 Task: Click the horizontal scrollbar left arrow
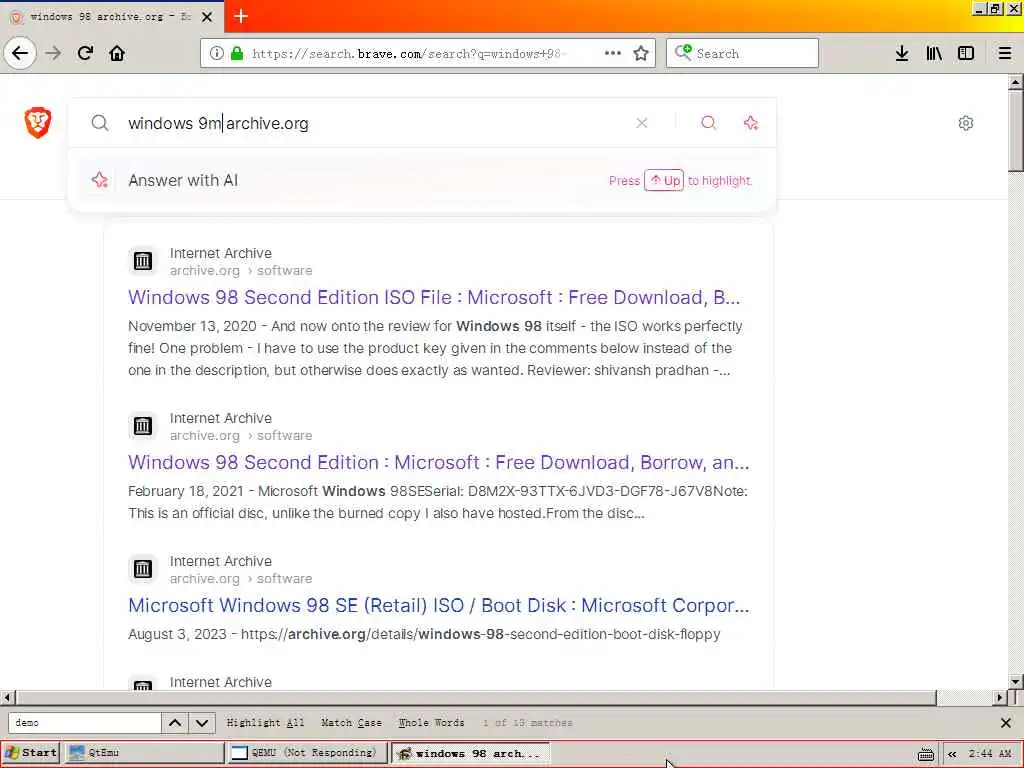[x=7, y=698]
